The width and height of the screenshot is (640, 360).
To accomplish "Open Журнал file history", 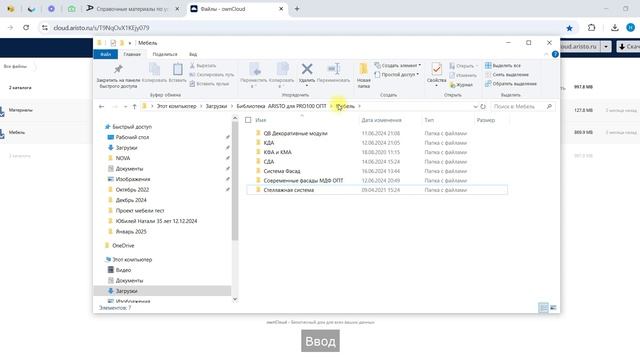I will click(461, 85).
